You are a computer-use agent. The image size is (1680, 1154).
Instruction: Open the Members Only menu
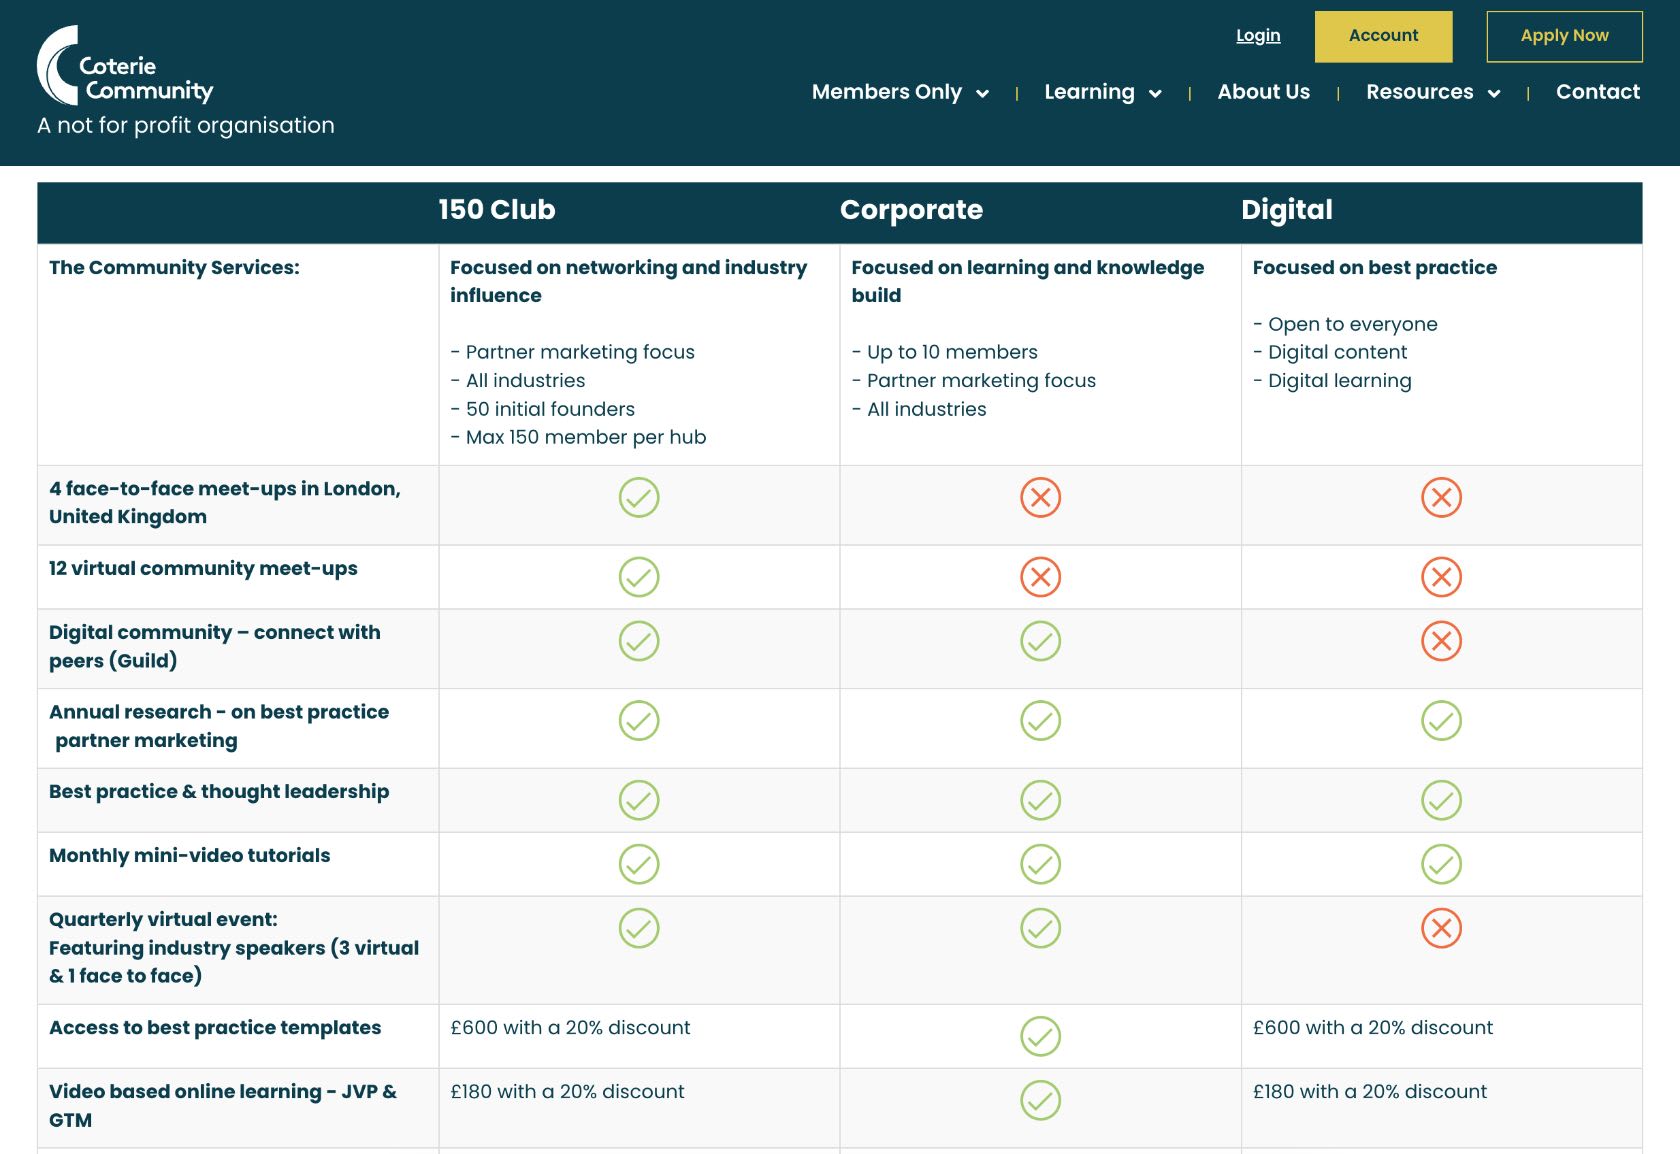887,92
